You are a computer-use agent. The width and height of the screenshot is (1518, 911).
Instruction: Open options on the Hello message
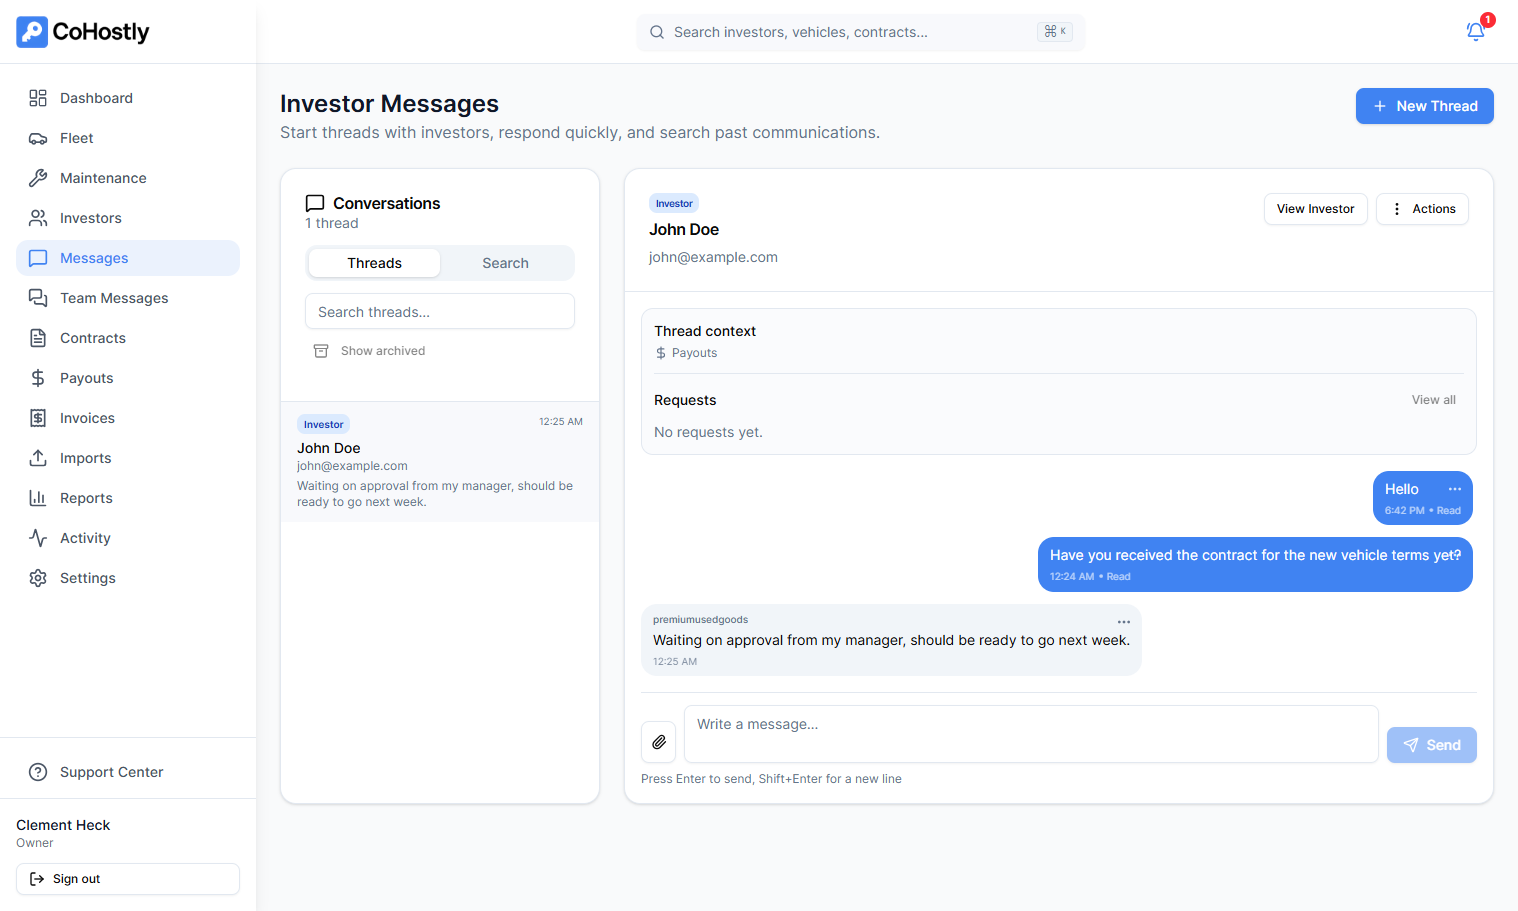(1455, 488)
